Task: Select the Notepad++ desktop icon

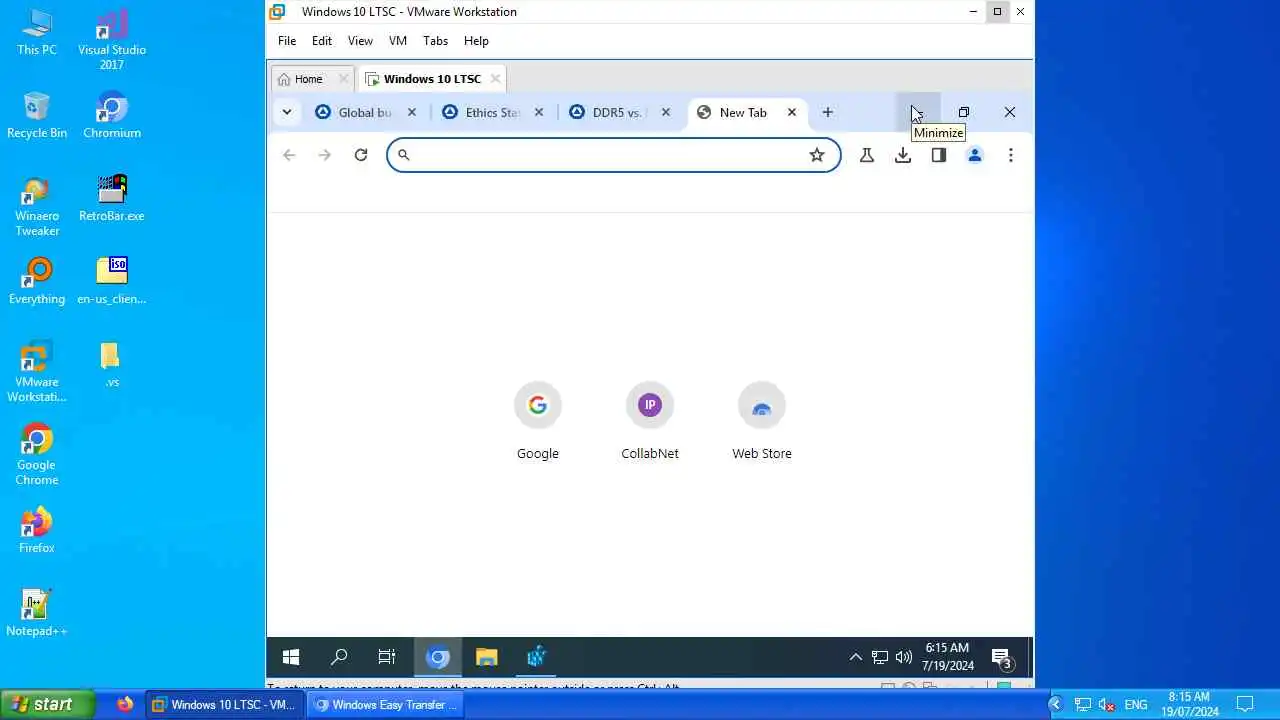Action: pyautogui.click(x=37, y=613)
